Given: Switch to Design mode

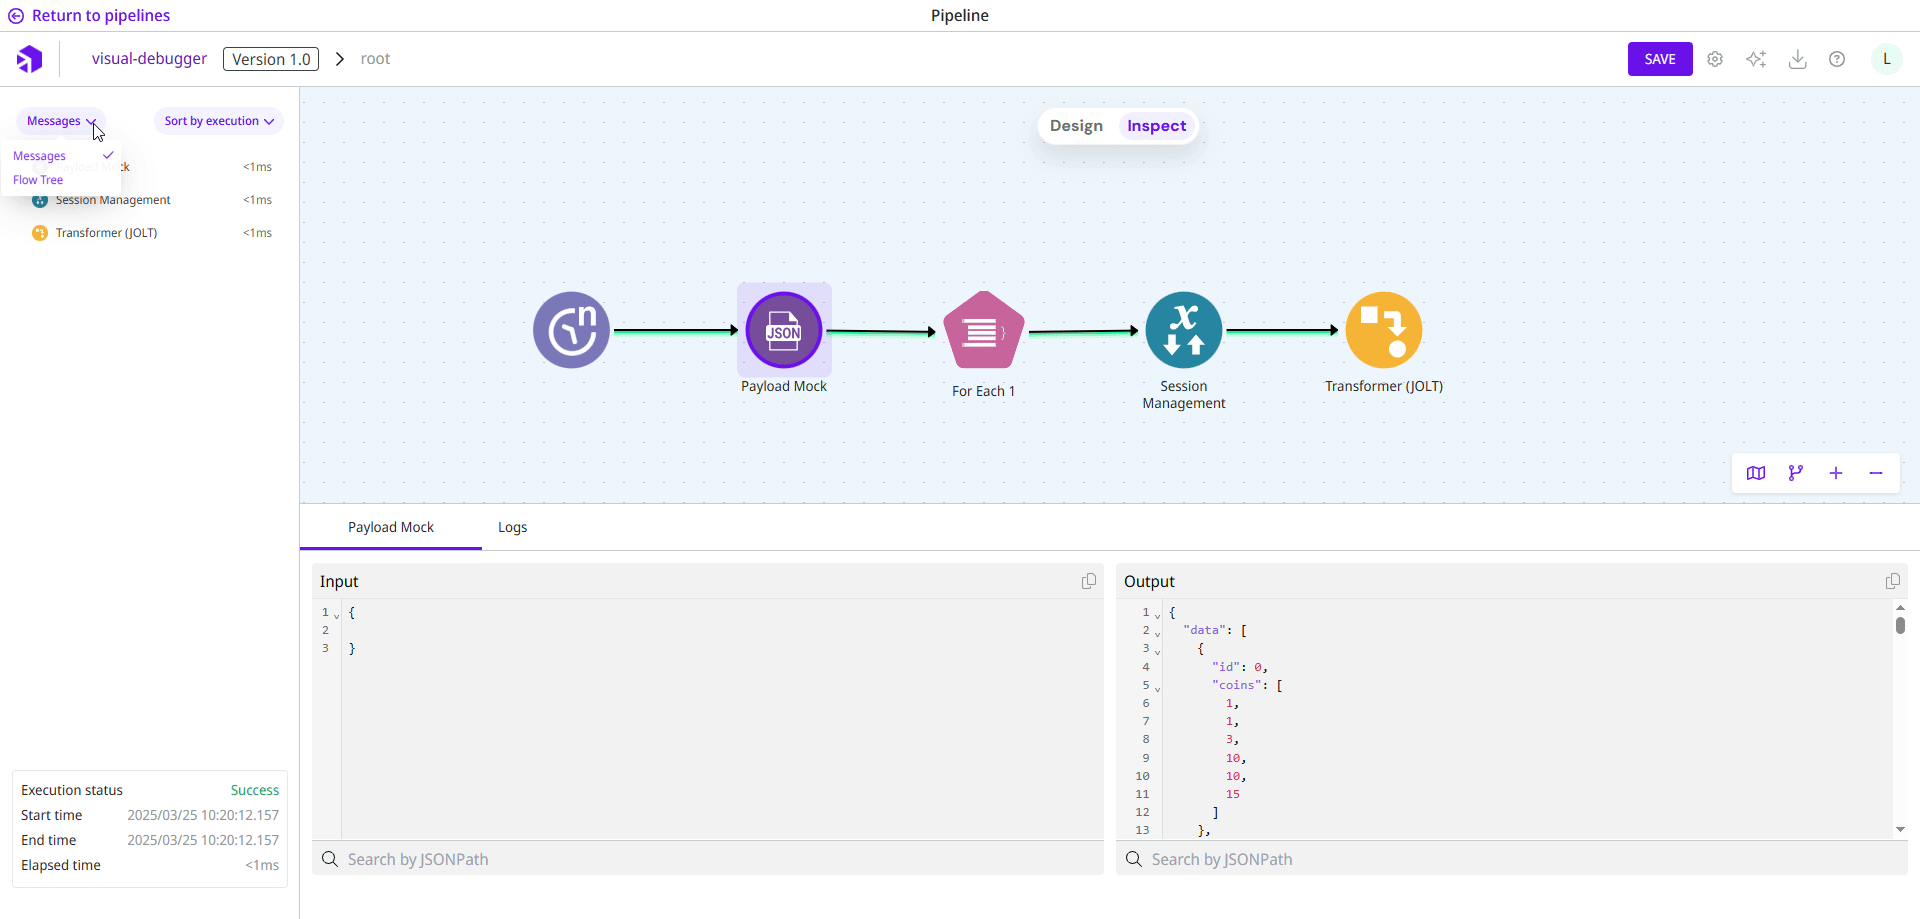Looking at the screenshot, I should point(1076,126).
